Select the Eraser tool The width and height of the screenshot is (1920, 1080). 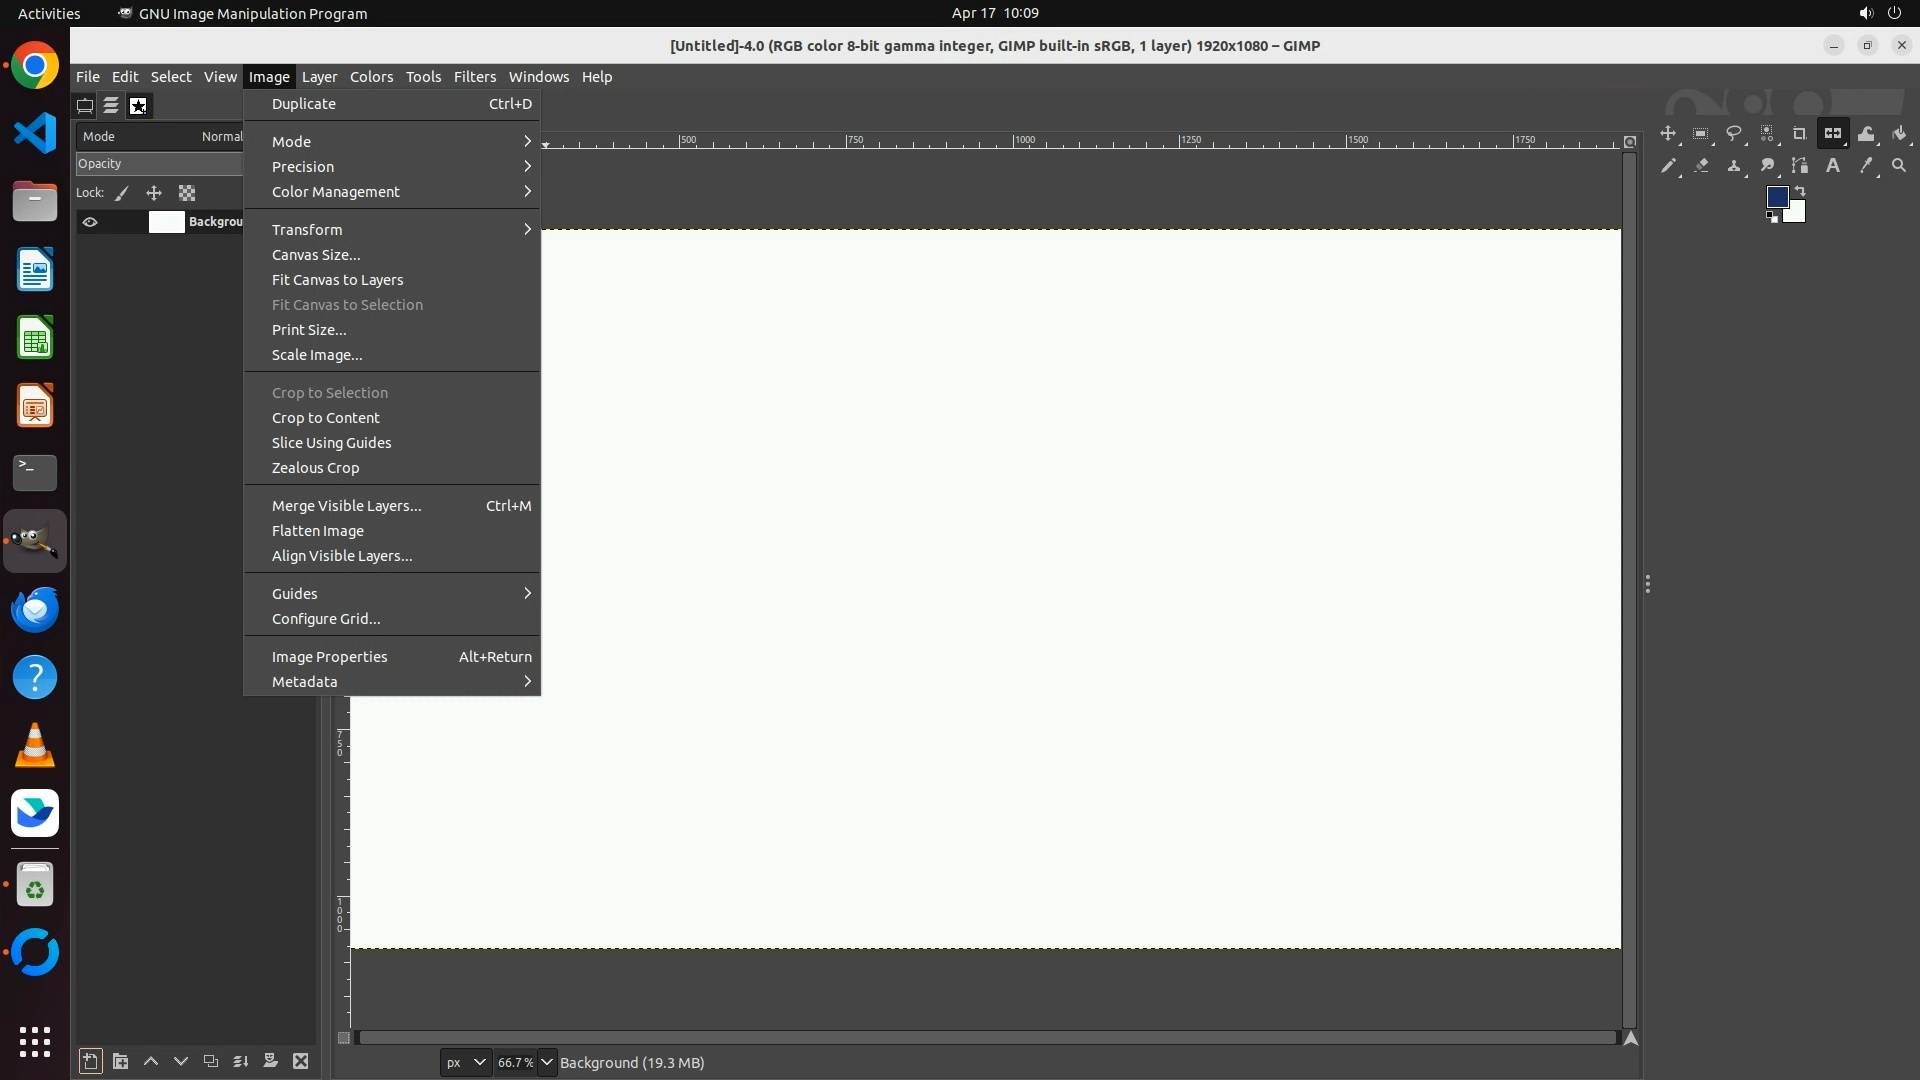click(x=1701, y=166)
